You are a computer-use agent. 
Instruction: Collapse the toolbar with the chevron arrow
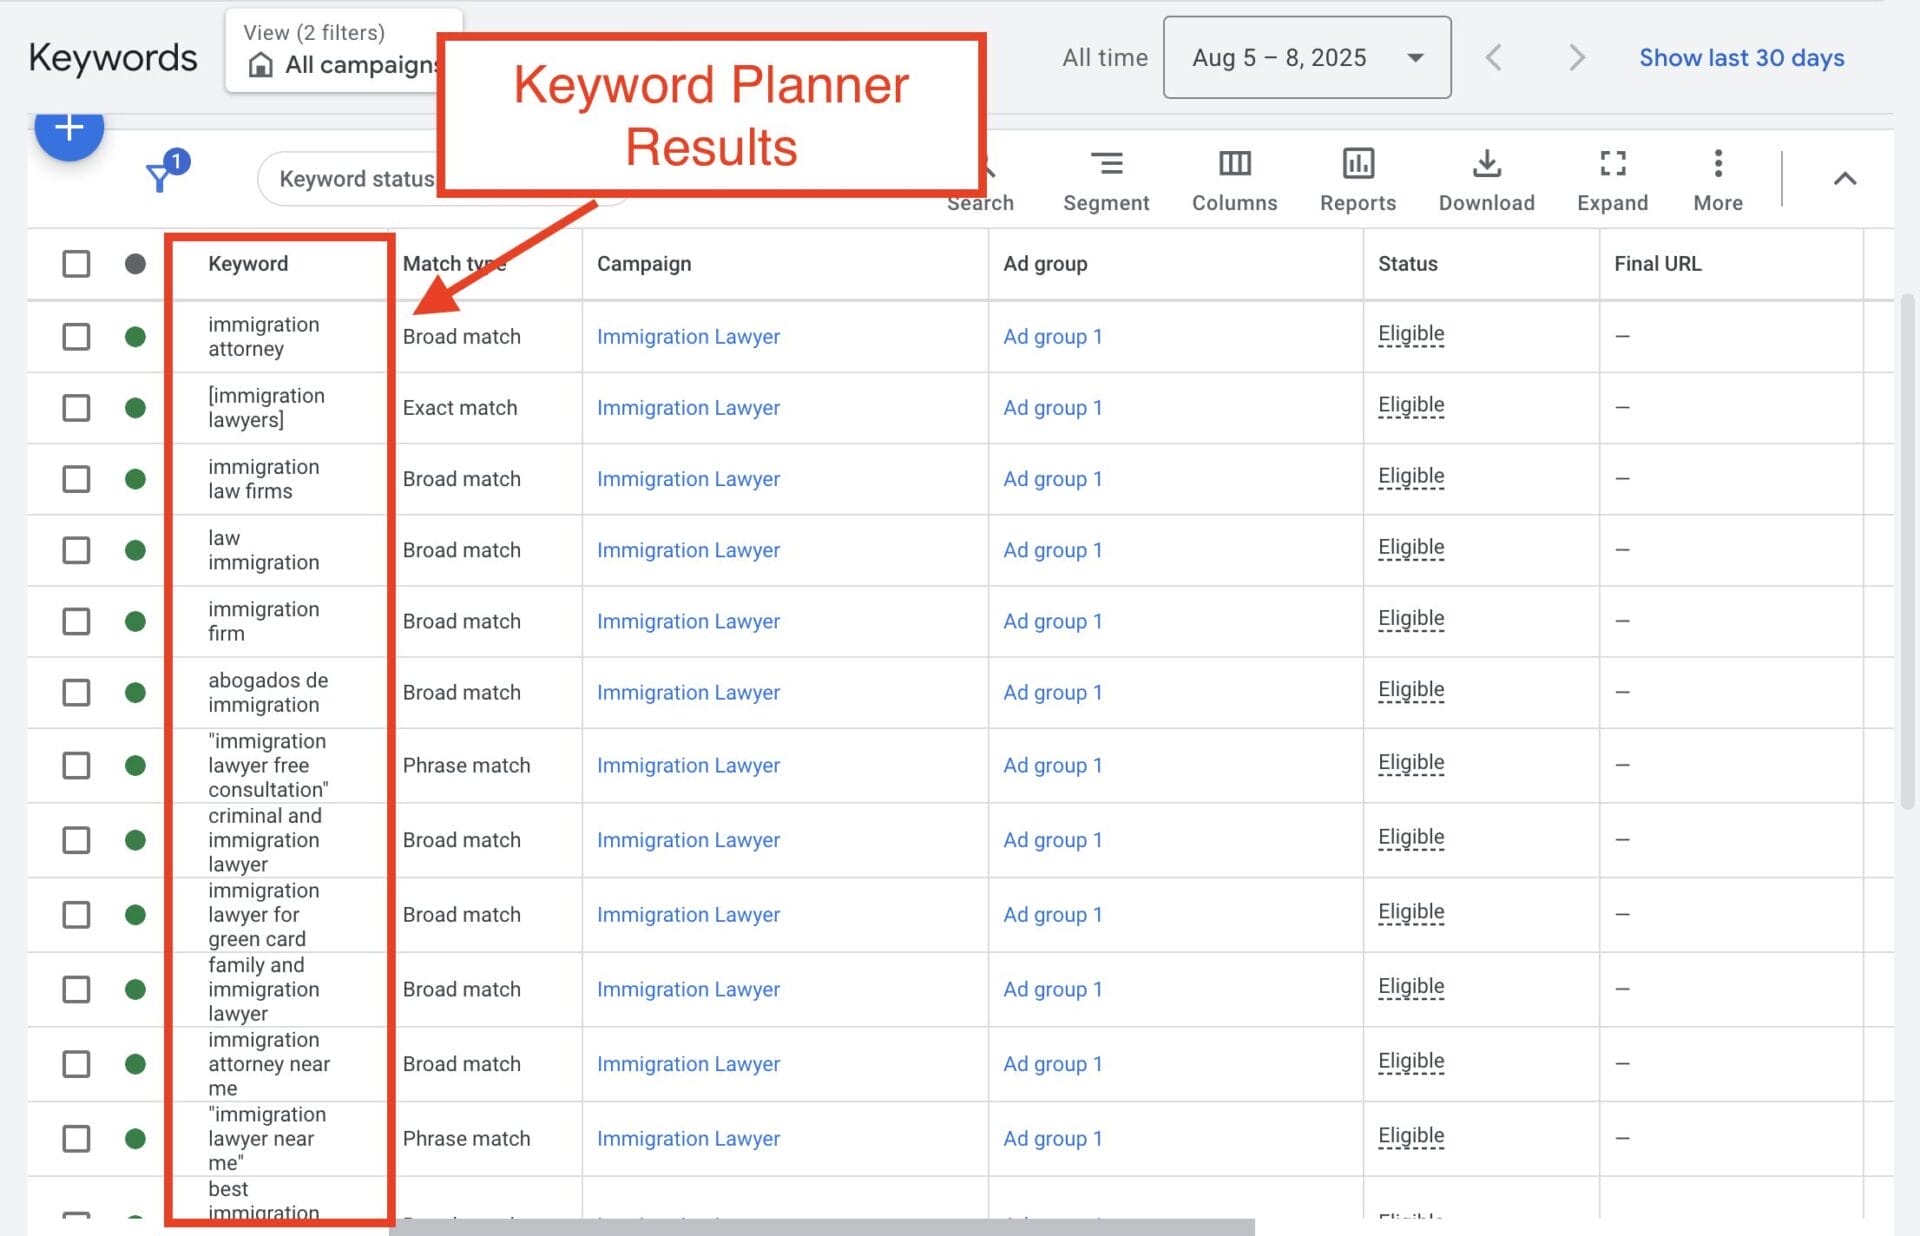coord(1845,179)
